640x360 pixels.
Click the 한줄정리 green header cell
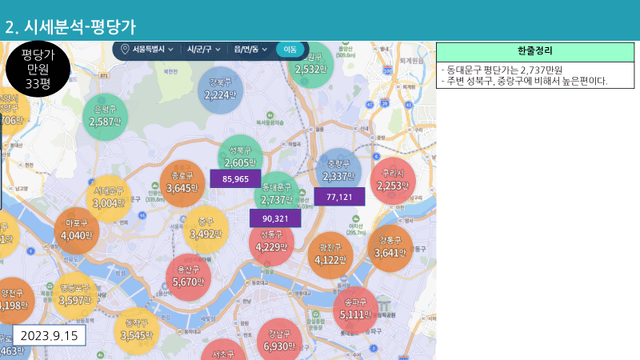(x=535, y=52)
